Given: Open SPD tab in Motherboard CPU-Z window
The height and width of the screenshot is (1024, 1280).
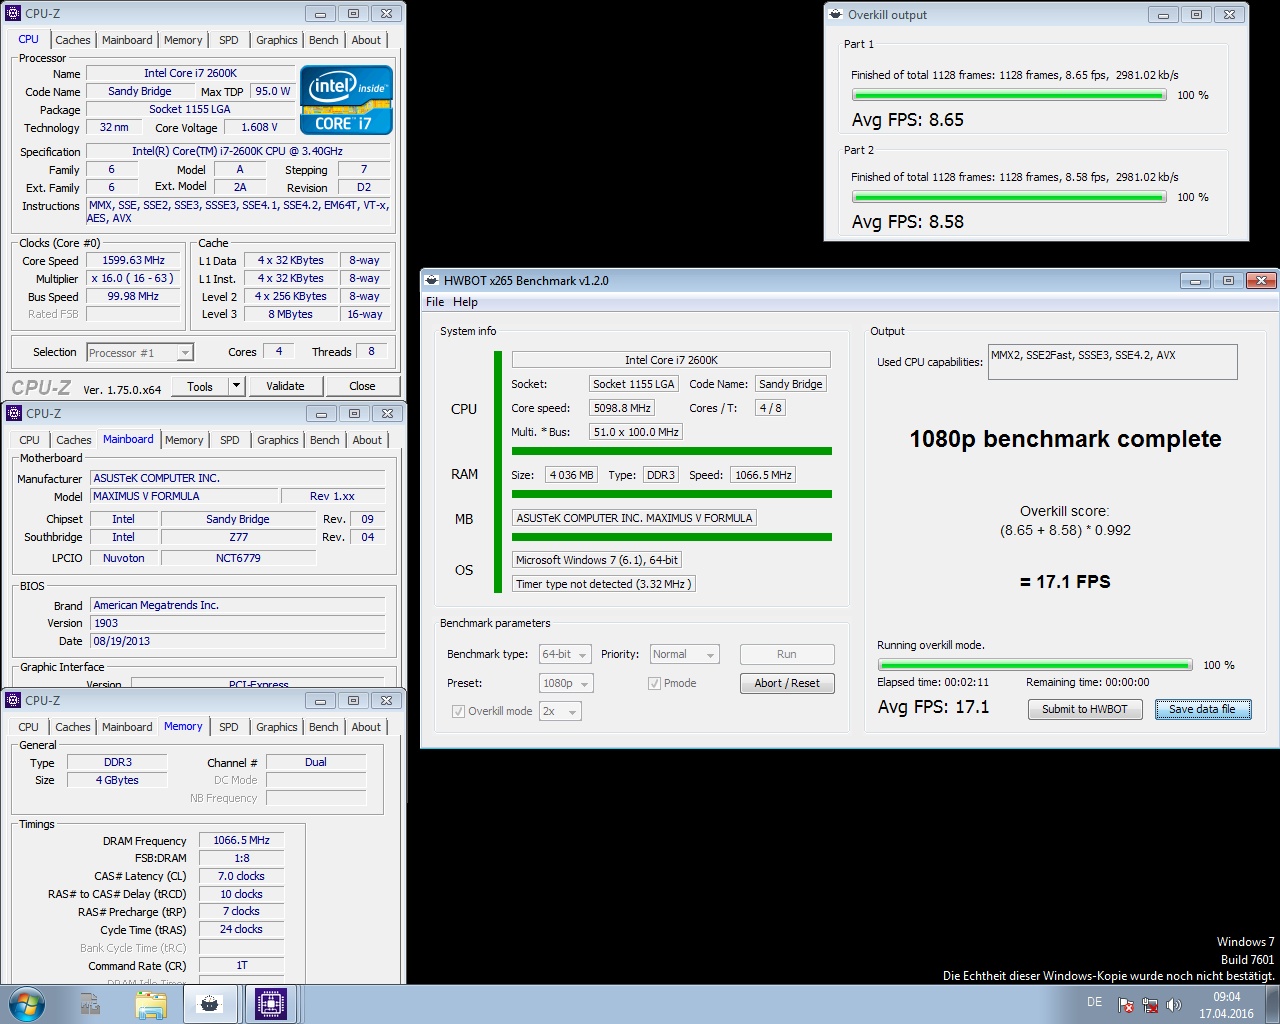Looking at the screenshot, I should 230,440.
